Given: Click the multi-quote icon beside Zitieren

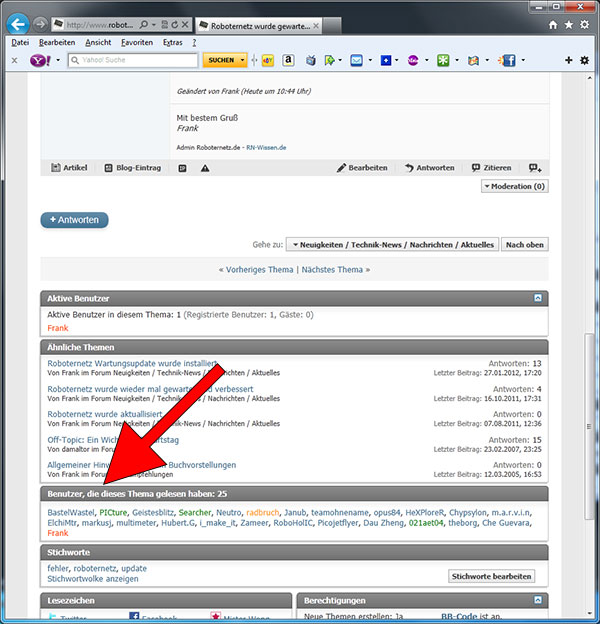Looking at the screenshot, I should click(535, 168).
